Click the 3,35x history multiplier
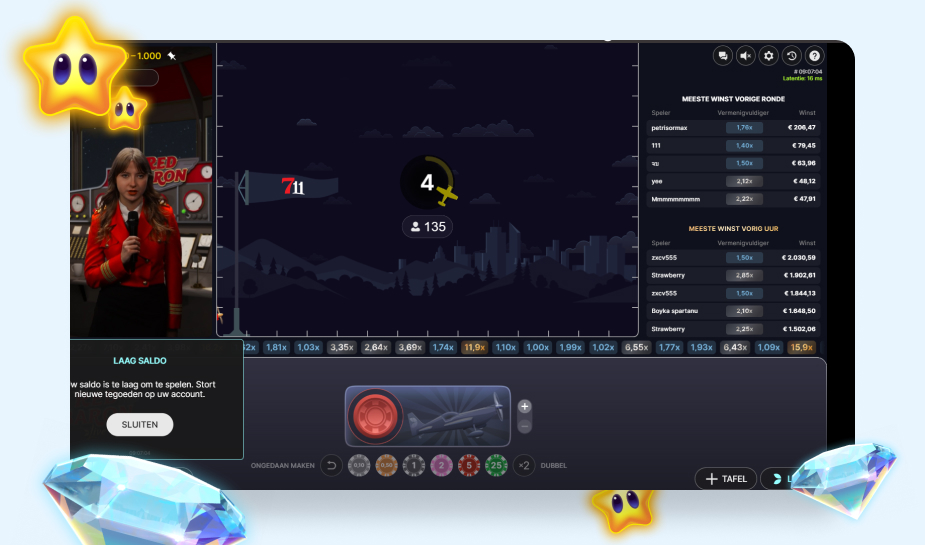Image resolution: width=925 pixels, height=545 pixels. click(x=342, y=347)
